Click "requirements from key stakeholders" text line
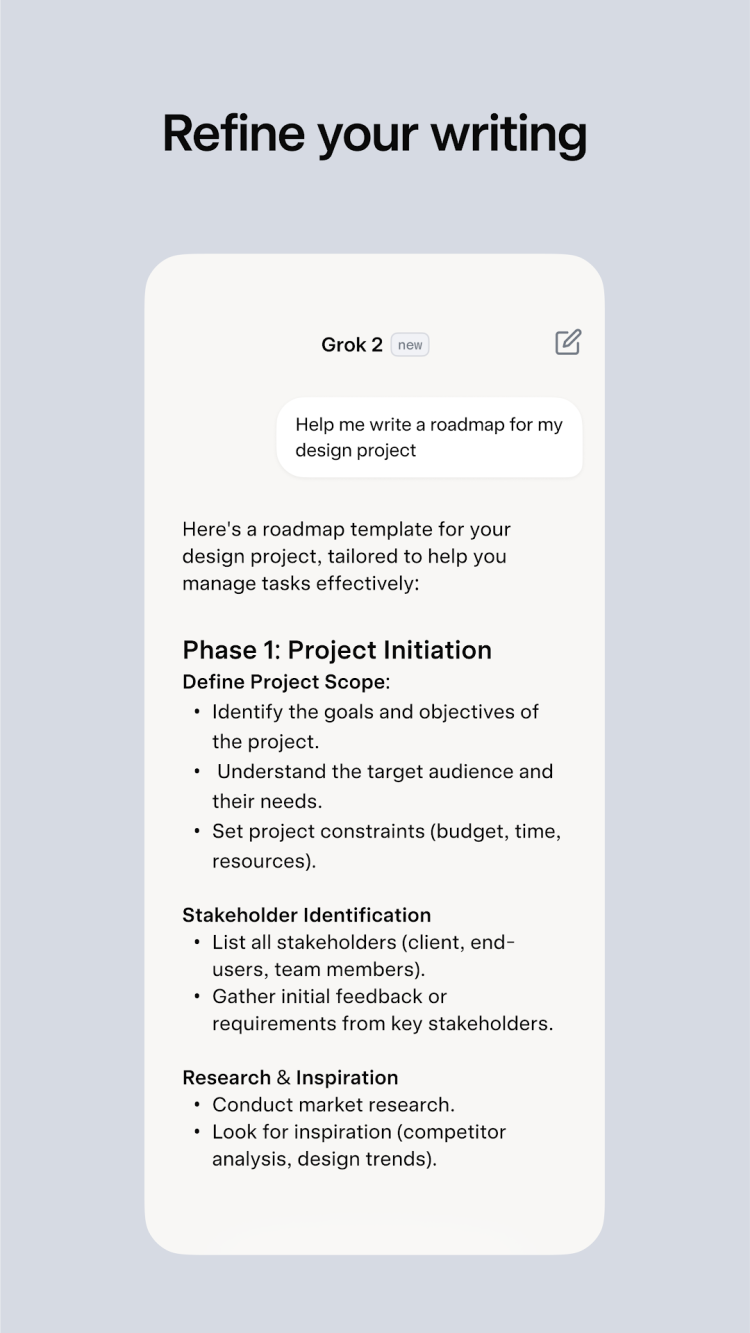The height and width of the screenshot is (1333, 750). click(x=382, y=1024)
